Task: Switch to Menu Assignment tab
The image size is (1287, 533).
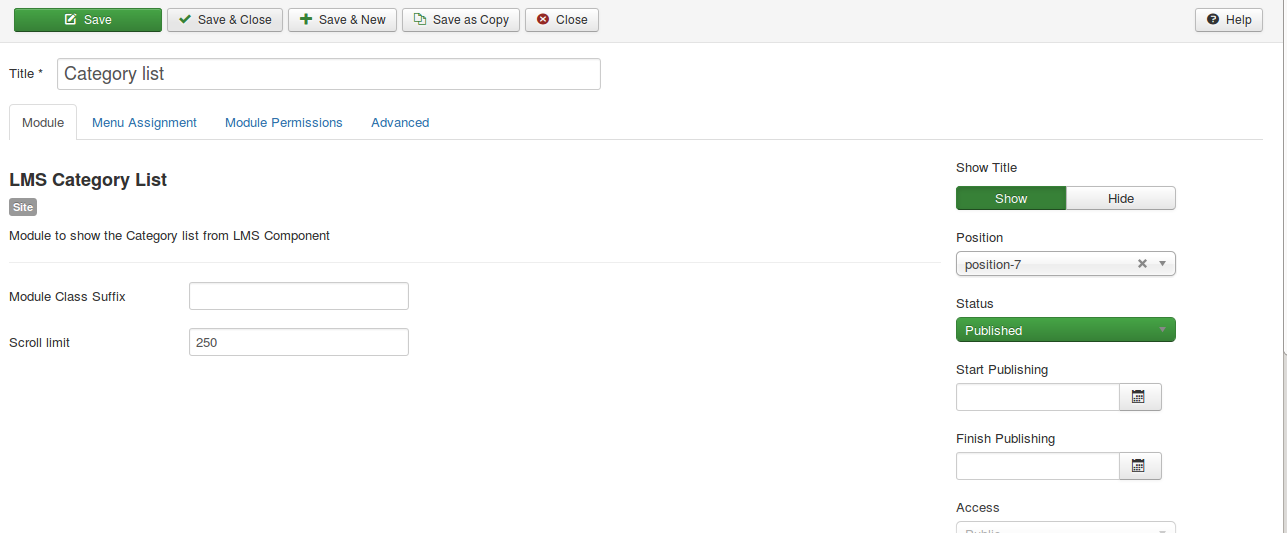Action: [144, 123]
